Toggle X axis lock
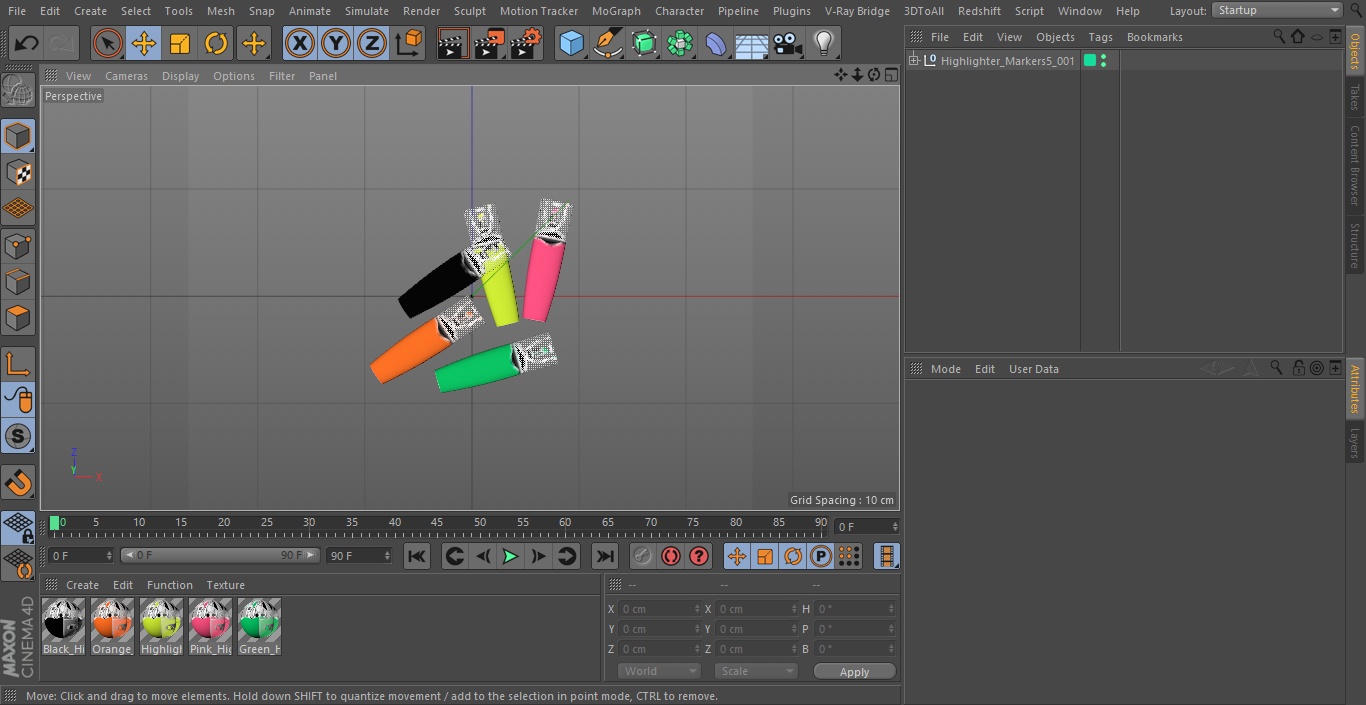This screenshot has width=1366, height=705. (300, 43)
